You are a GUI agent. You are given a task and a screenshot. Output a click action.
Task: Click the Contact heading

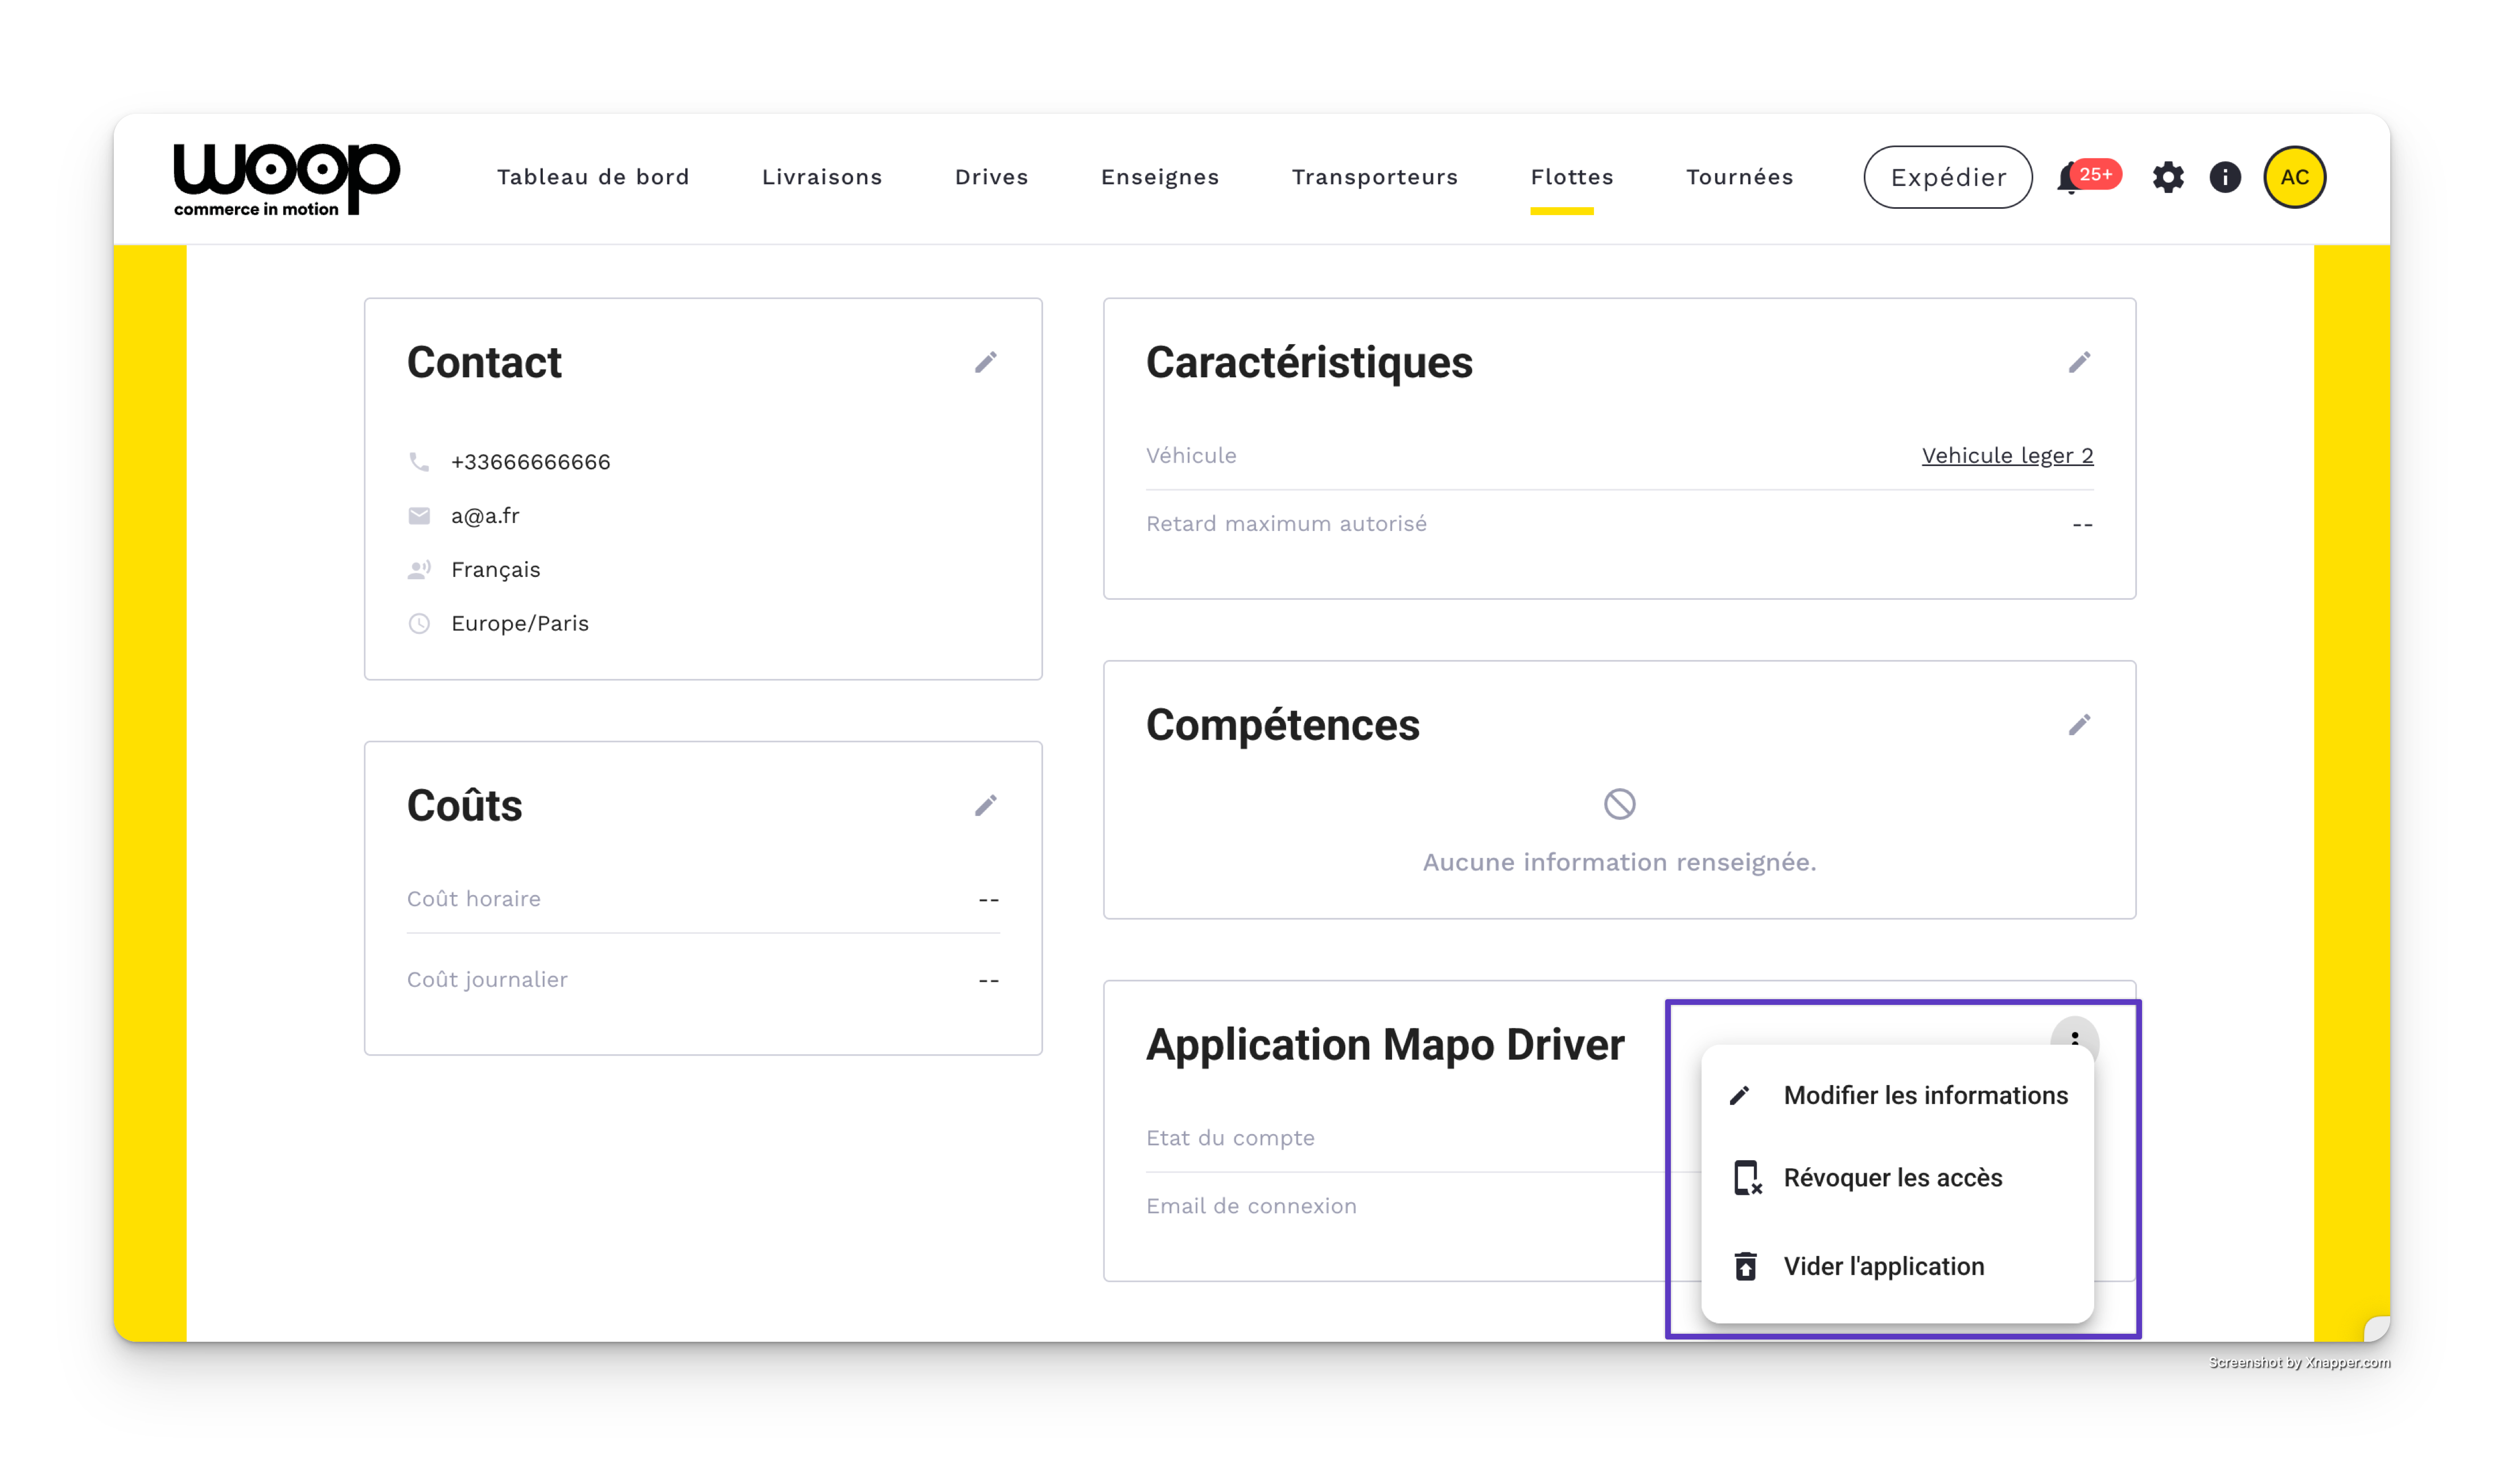(x=484, y=362)
